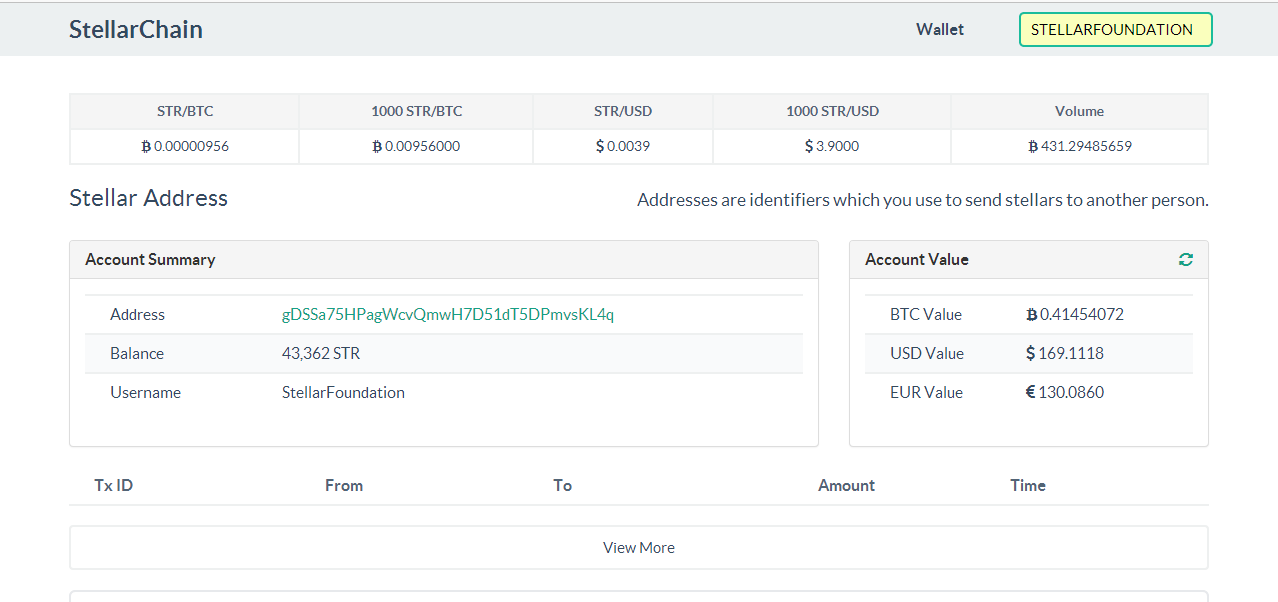The image size is (1278, 602).
Task: Refresh the Account Value panel
Action: tap(1185, 260)
